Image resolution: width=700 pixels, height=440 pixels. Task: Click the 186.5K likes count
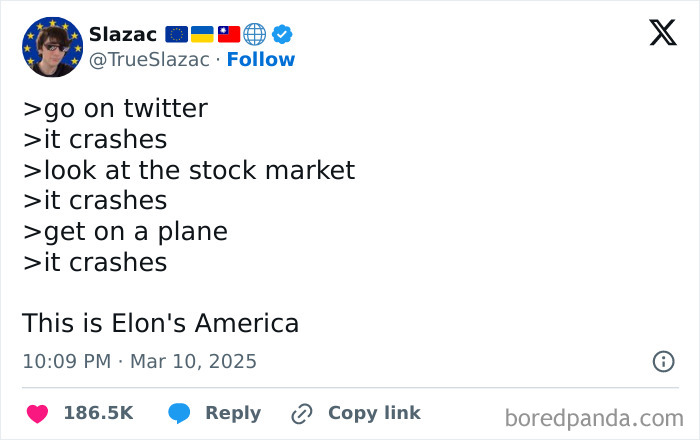pyautogui.click(x=98, y=413)
